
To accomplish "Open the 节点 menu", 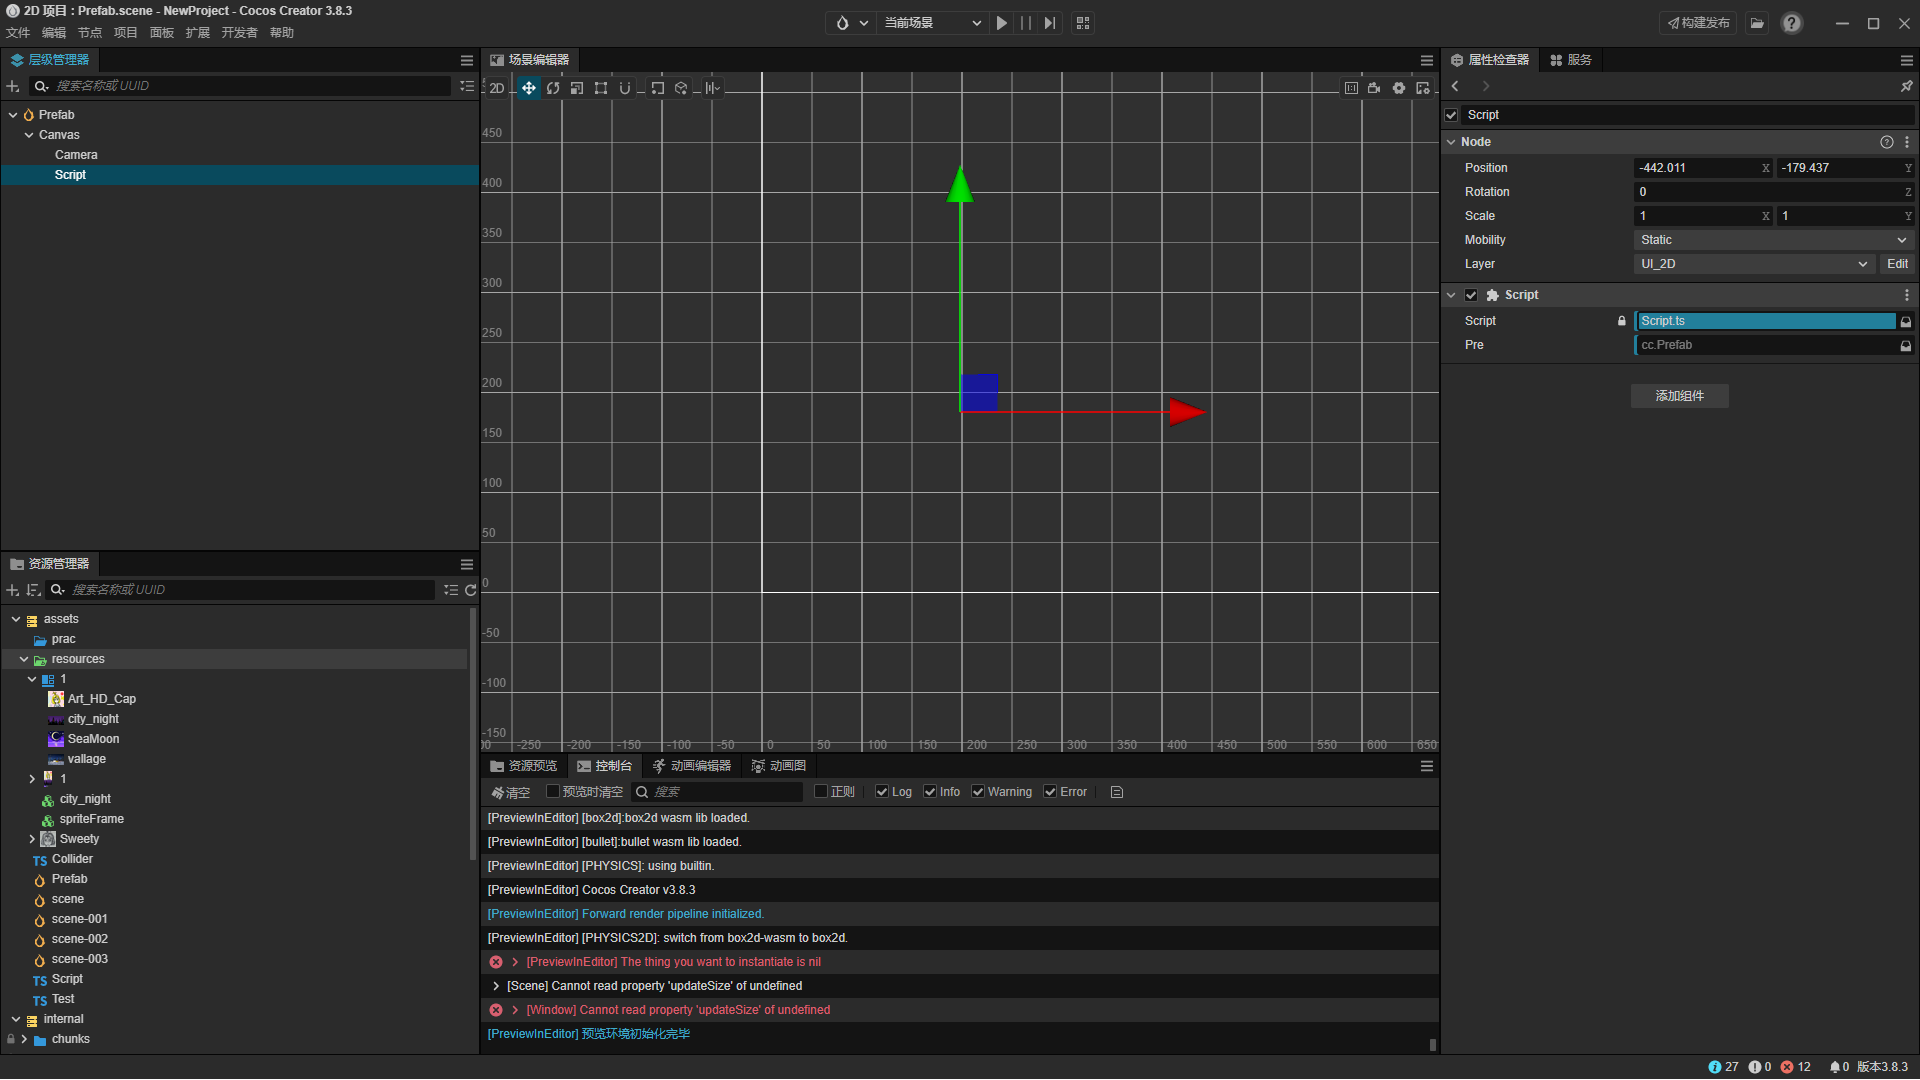I will [90, 33].
